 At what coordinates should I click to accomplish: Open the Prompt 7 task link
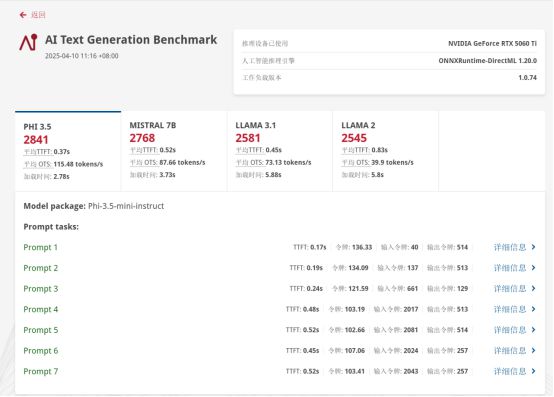click(41, 371)
